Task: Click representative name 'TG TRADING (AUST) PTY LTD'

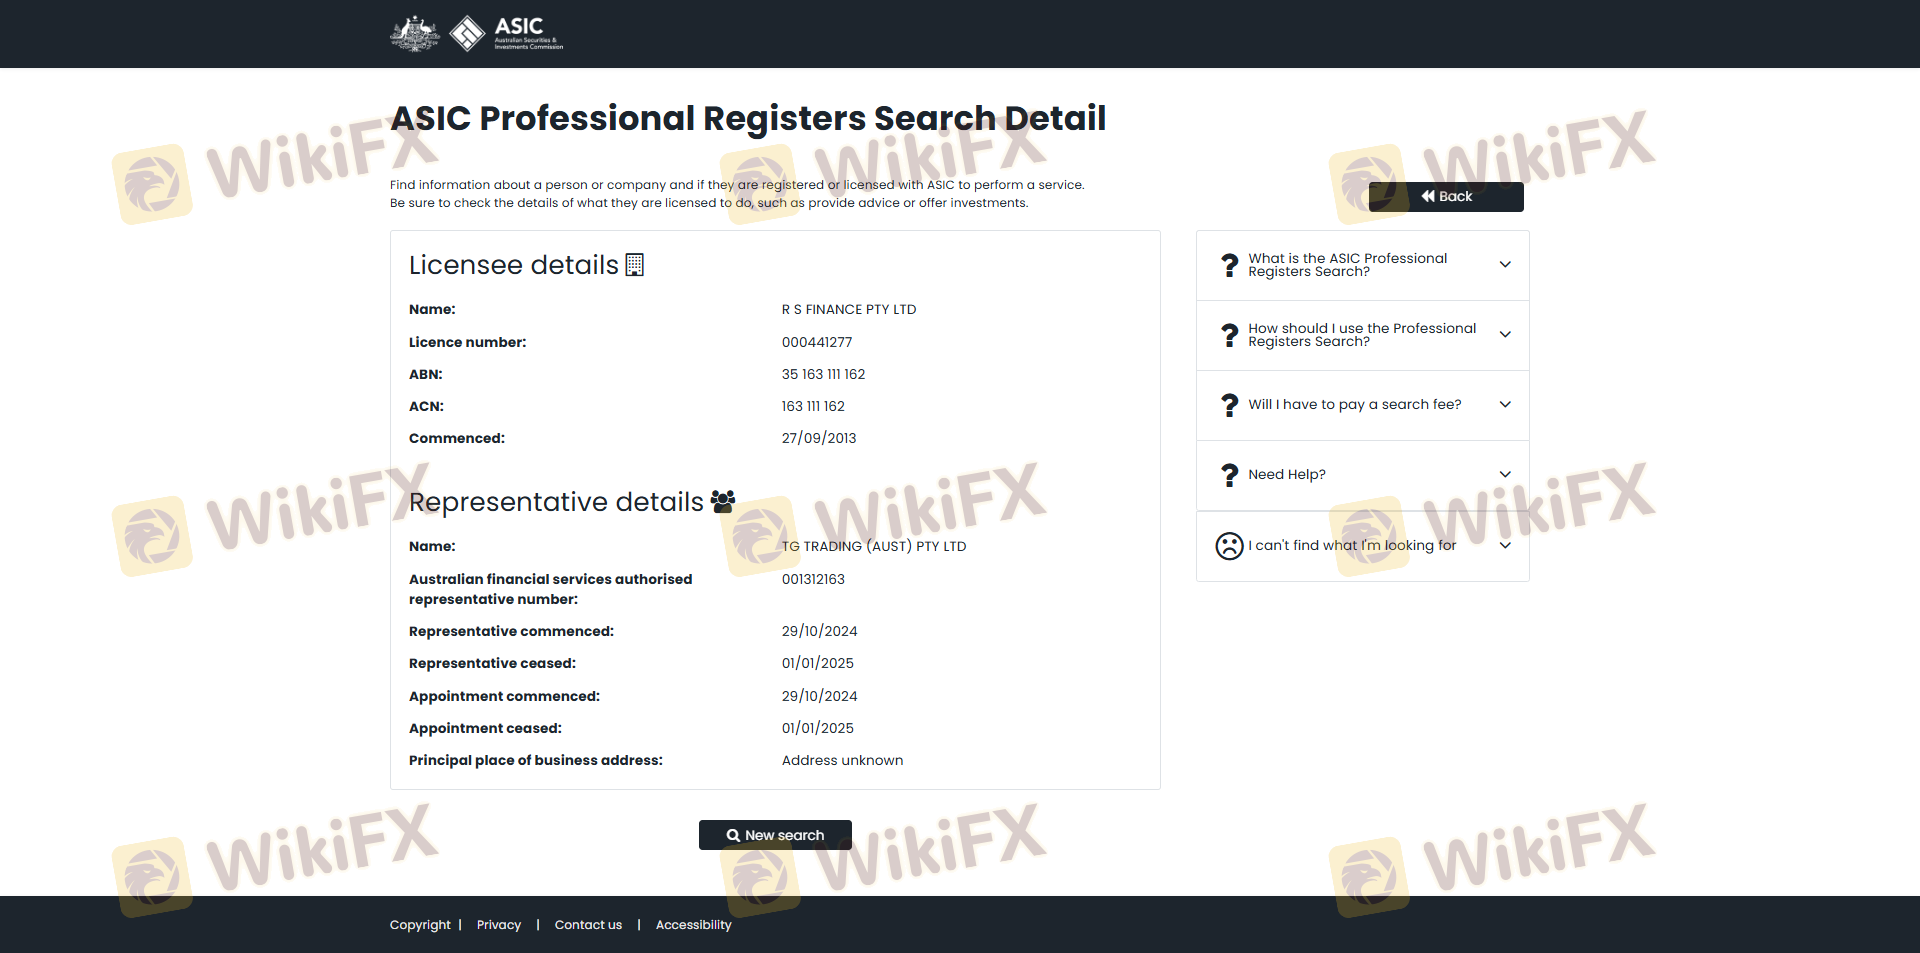Action: pyautogui.click(x=874, y=547)
